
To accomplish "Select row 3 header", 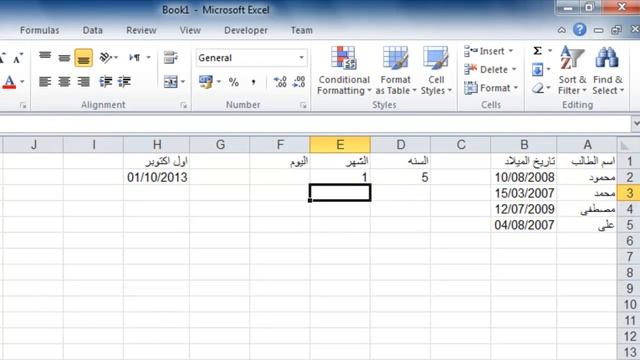I will click(629, 193).
